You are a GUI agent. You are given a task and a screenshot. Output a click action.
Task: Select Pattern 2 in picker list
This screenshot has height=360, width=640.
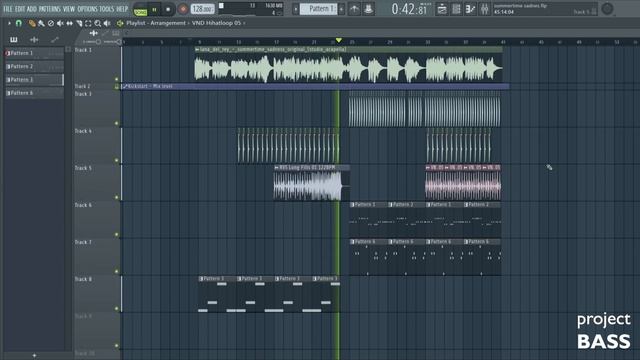coord(34,67)
